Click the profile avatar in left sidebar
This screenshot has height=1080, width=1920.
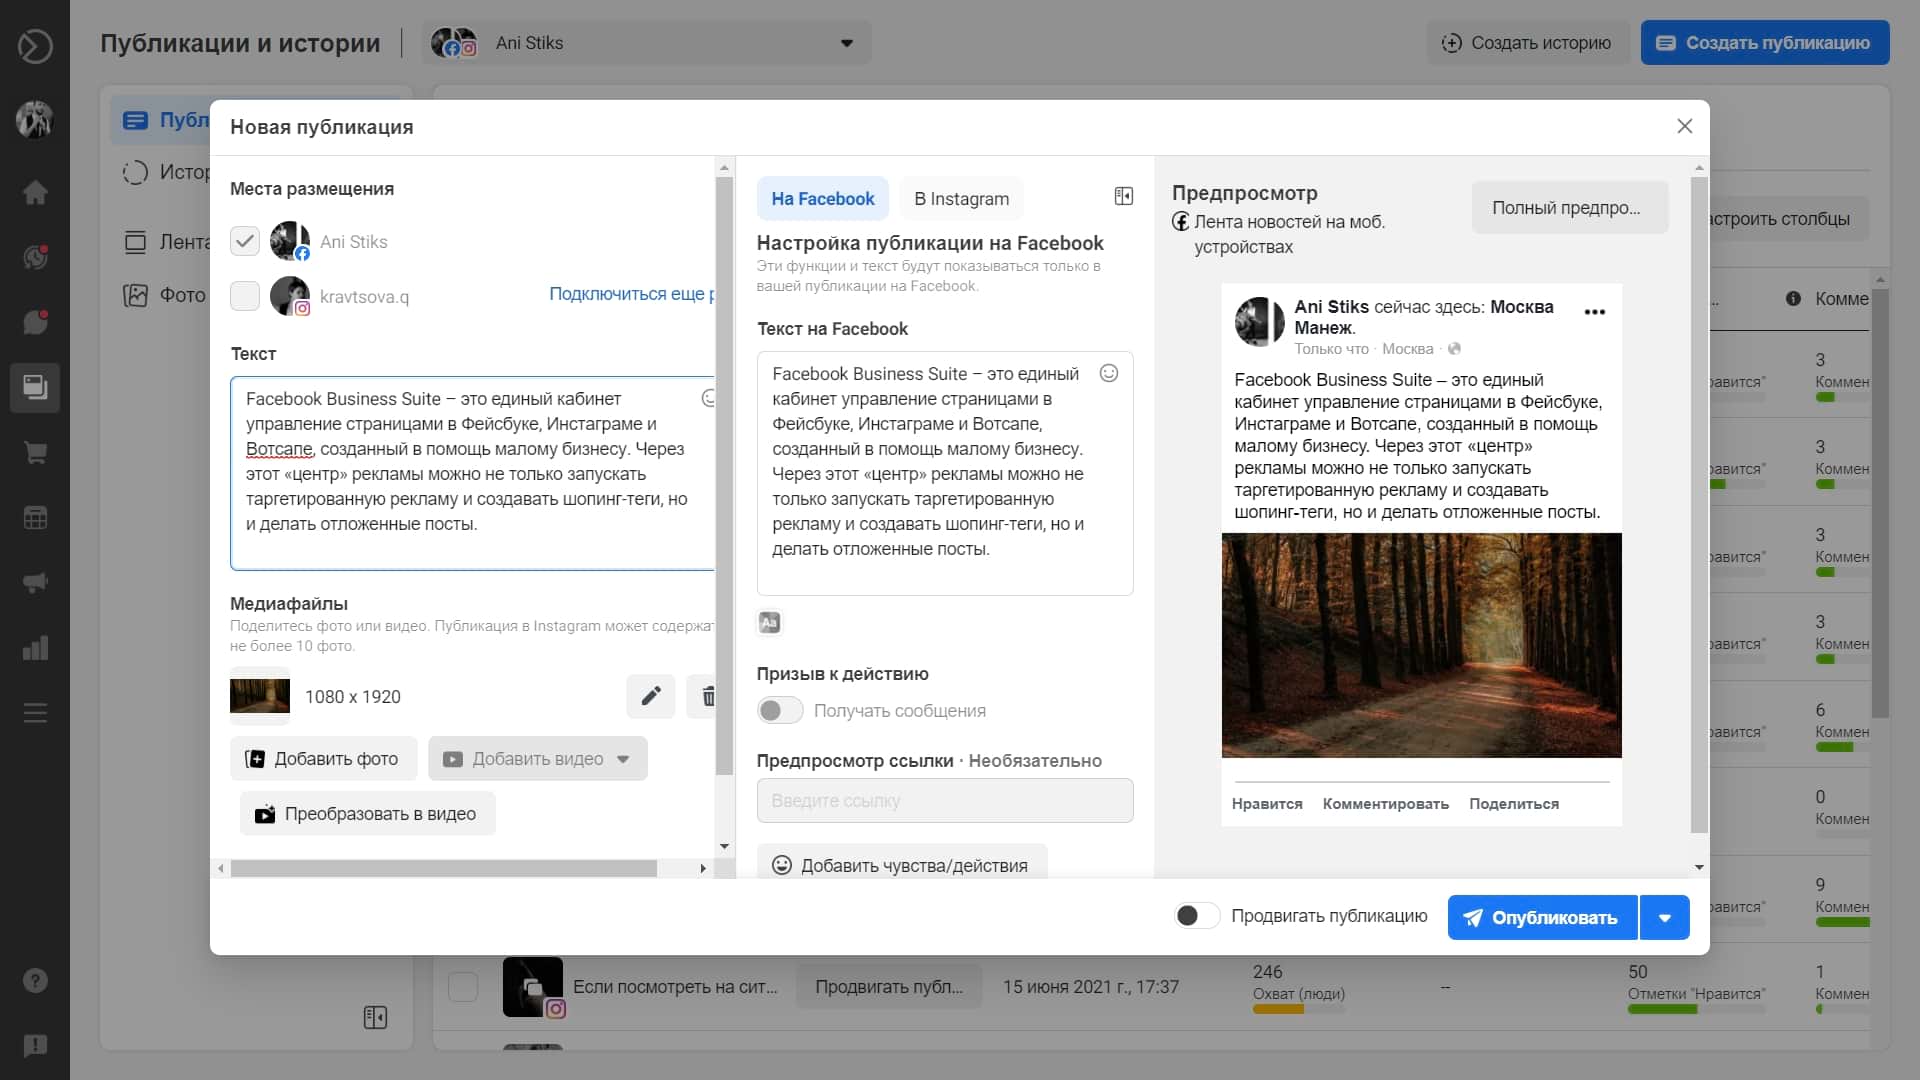[35, 119]
